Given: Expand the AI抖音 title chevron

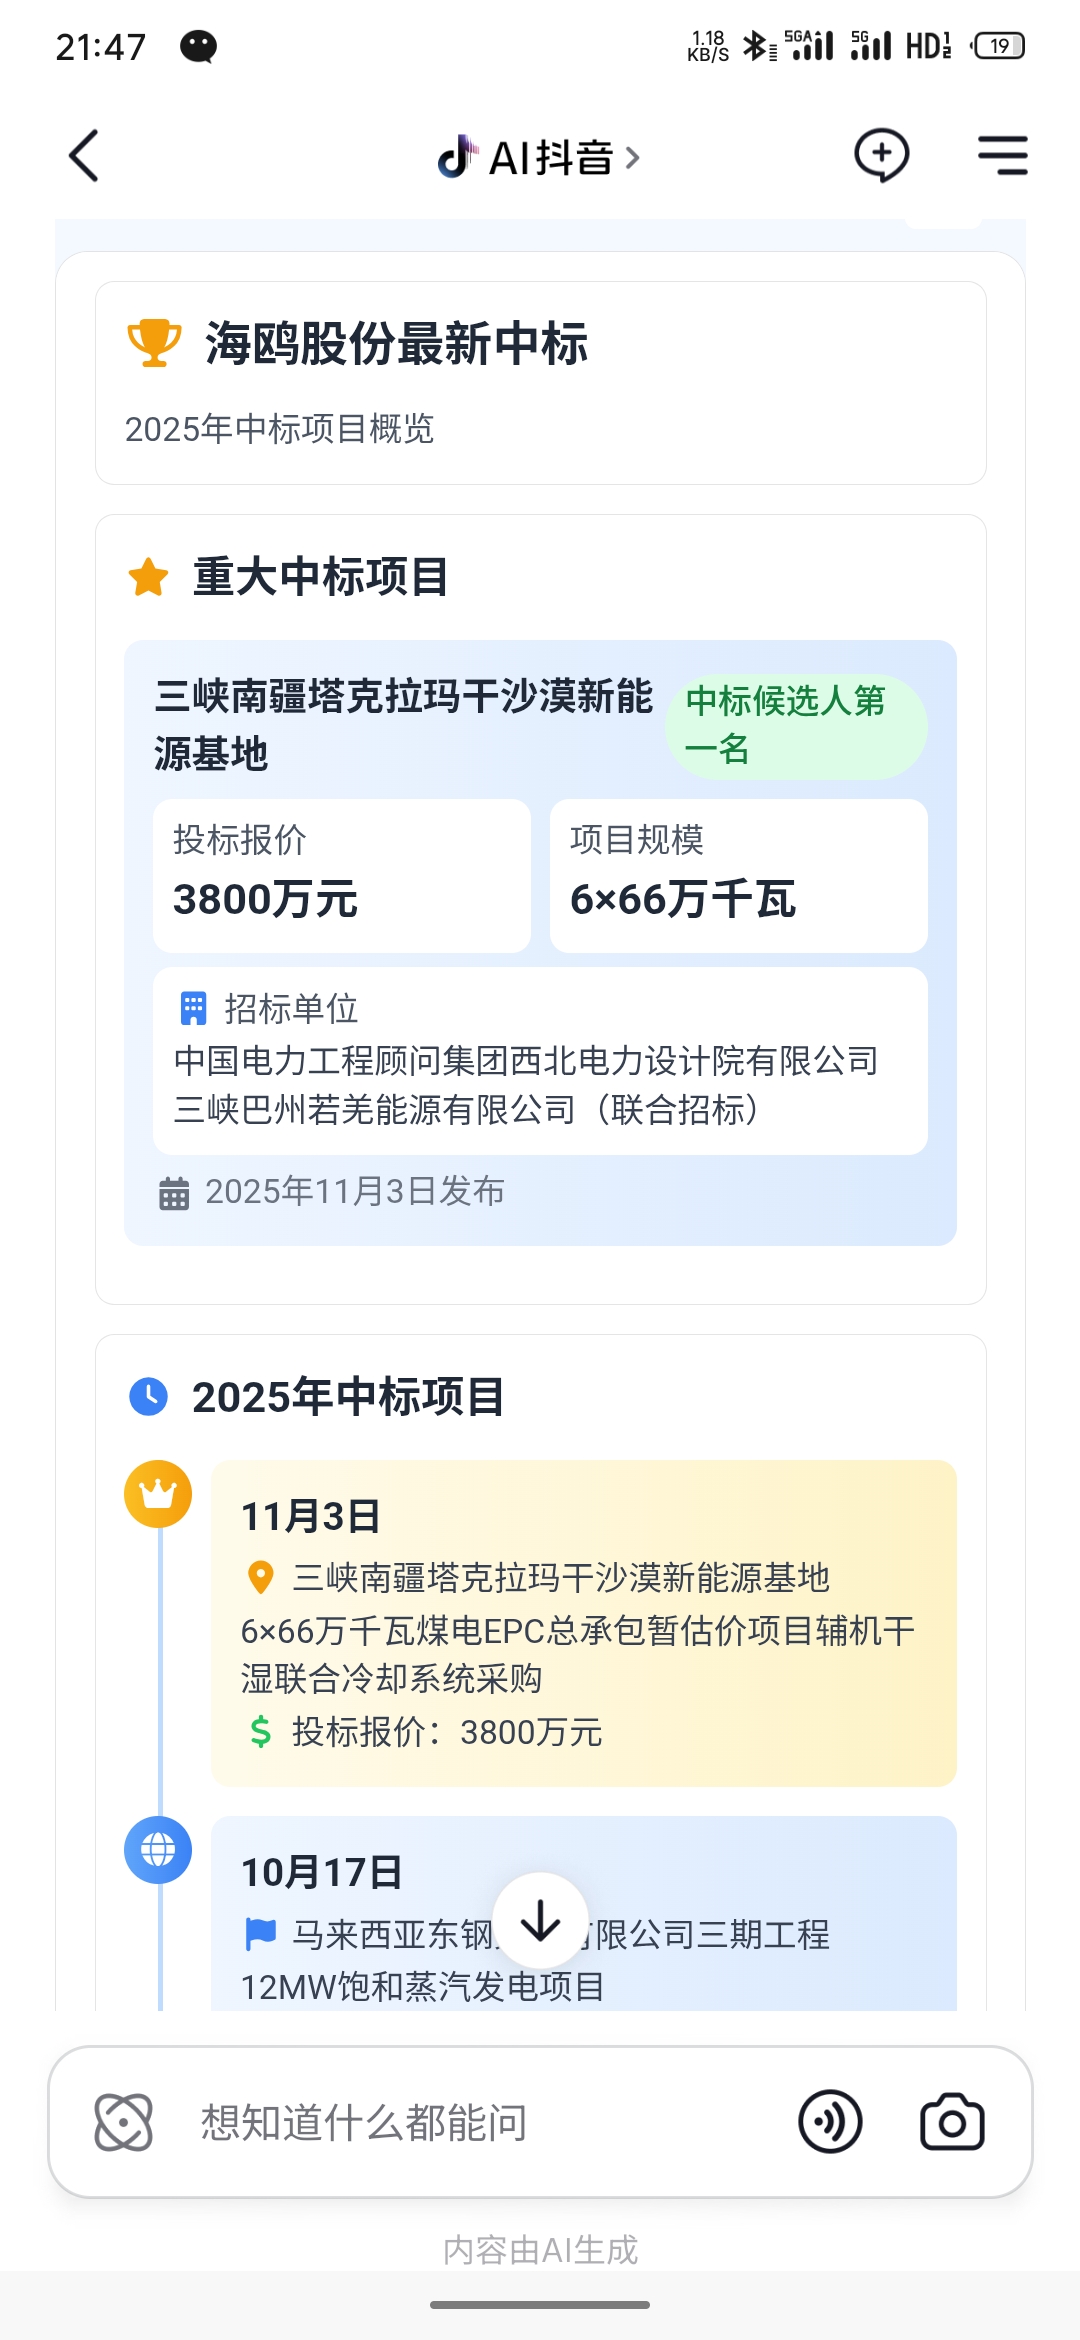Looking at the screenshot, I should [632, 158].
